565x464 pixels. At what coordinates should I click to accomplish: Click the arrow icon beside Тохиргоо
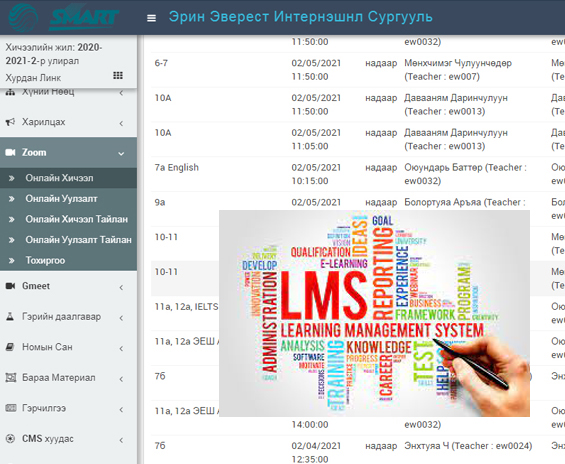tap(12, 260)
